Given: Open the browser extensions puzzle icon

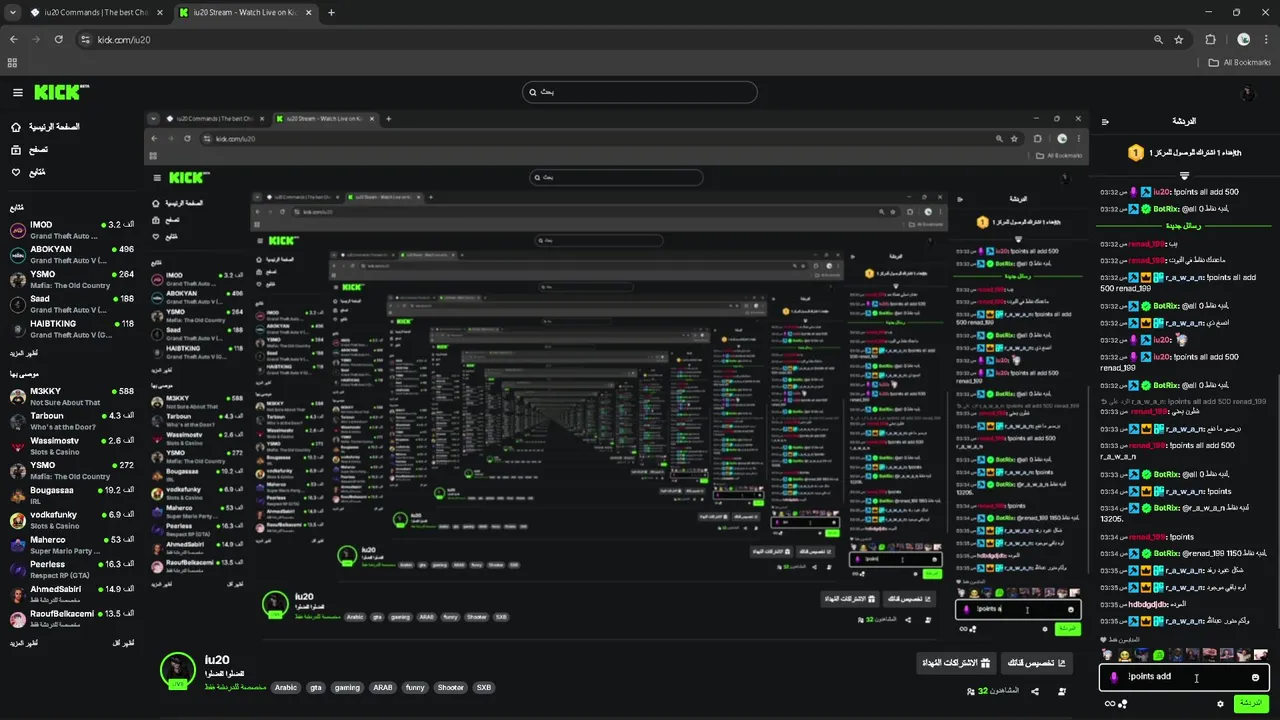Looking at the screenshot, I should pyautogui.click(x=1211, y=40).
